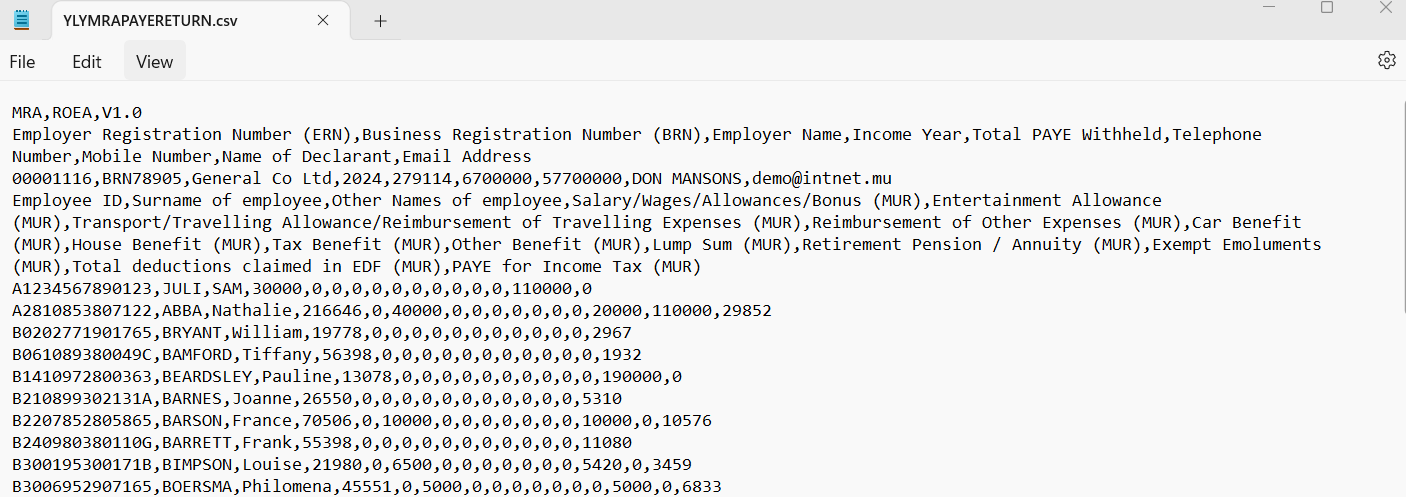Select the YLYMRAPAYERETURN.csv tab
Image resolution: width=1406 pixels, height=497 pixels.
150,20
